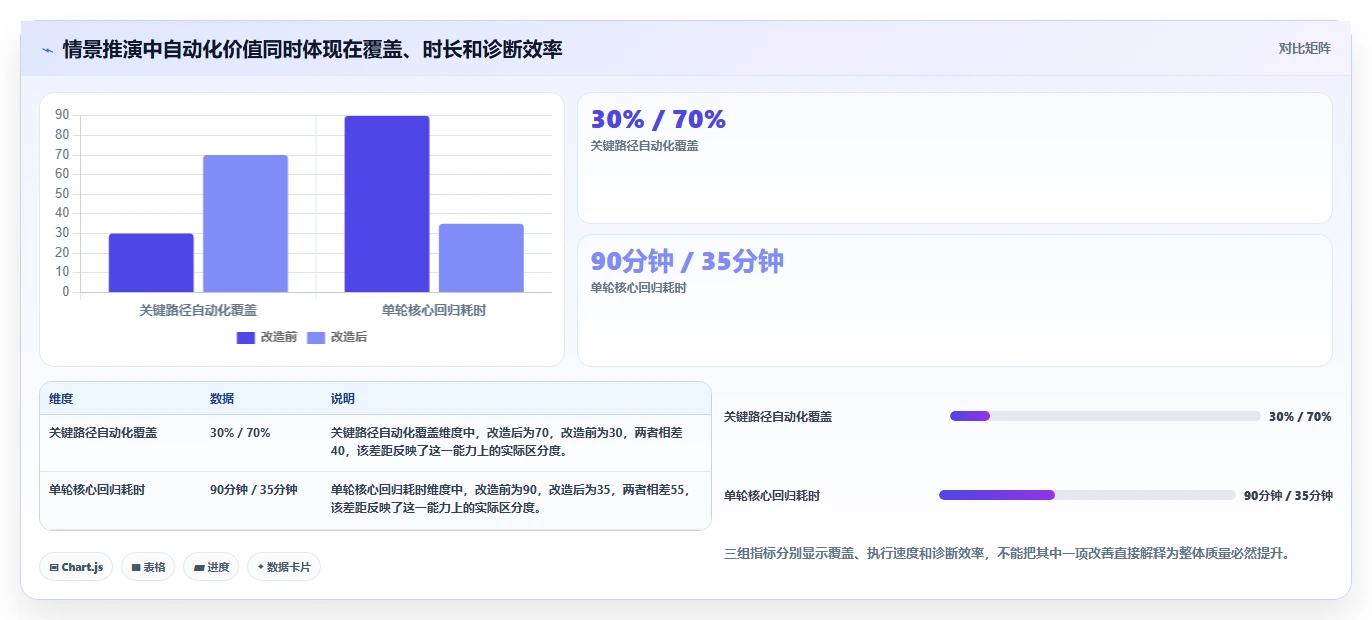Image resolution: width=1372 pixels, height=620 pixels.
Task: Click the Chart.js tag chip
Action: pyautogui.click(x=76, y=567)
